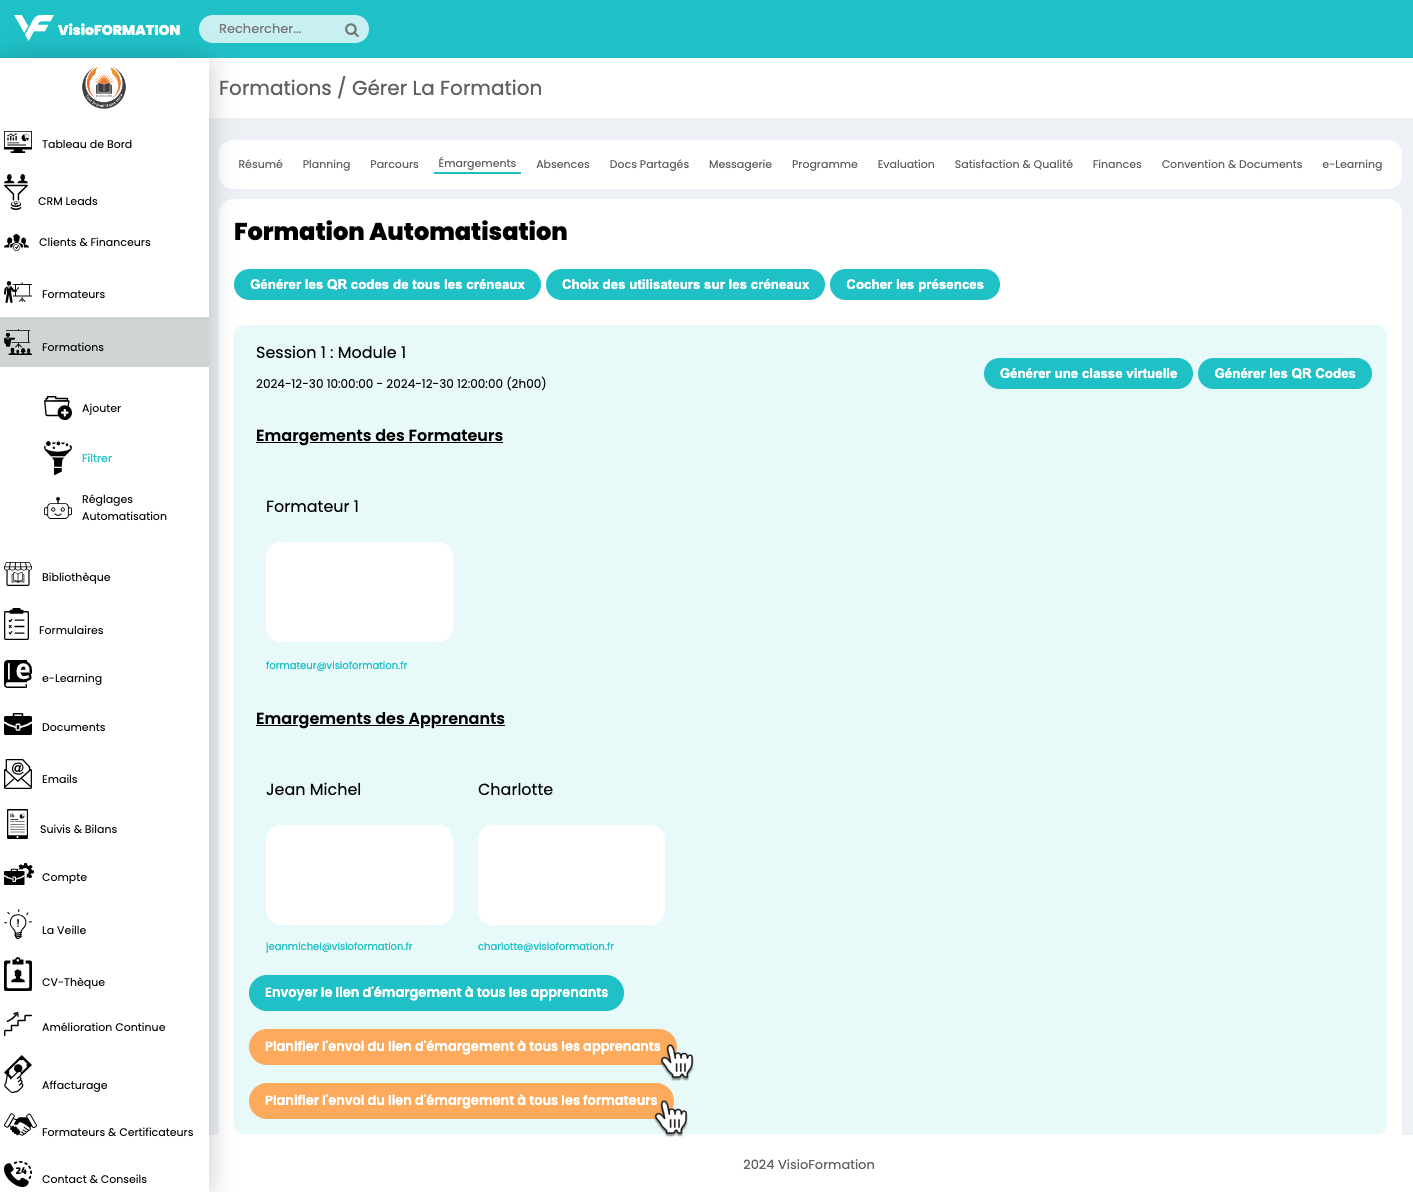Screen dimensions: 1413x1192
Task: Click Générer une classe virtuelle
Action: [1088, 373]
